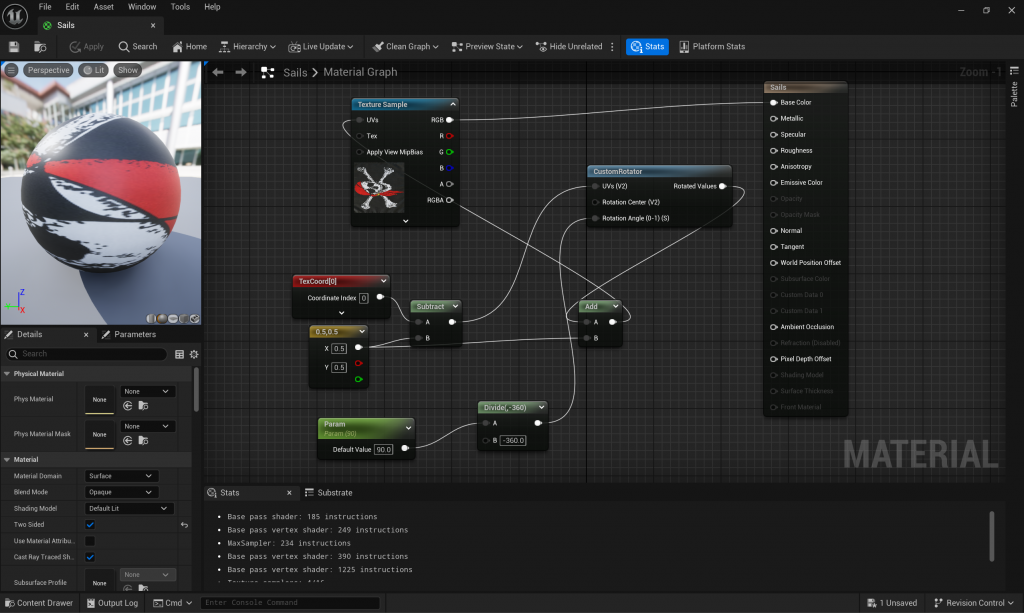Viewport: 1024px width, 613px height.
Task: Click the Material Graph side panel icon top right
Action: (1014, 71)
